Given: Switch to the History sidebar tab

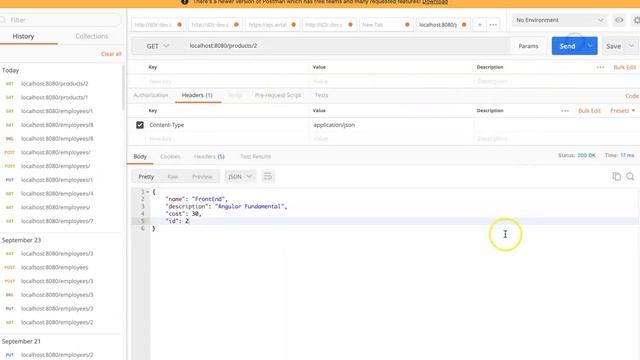Looking at the screenshot, I should [23, 36].
